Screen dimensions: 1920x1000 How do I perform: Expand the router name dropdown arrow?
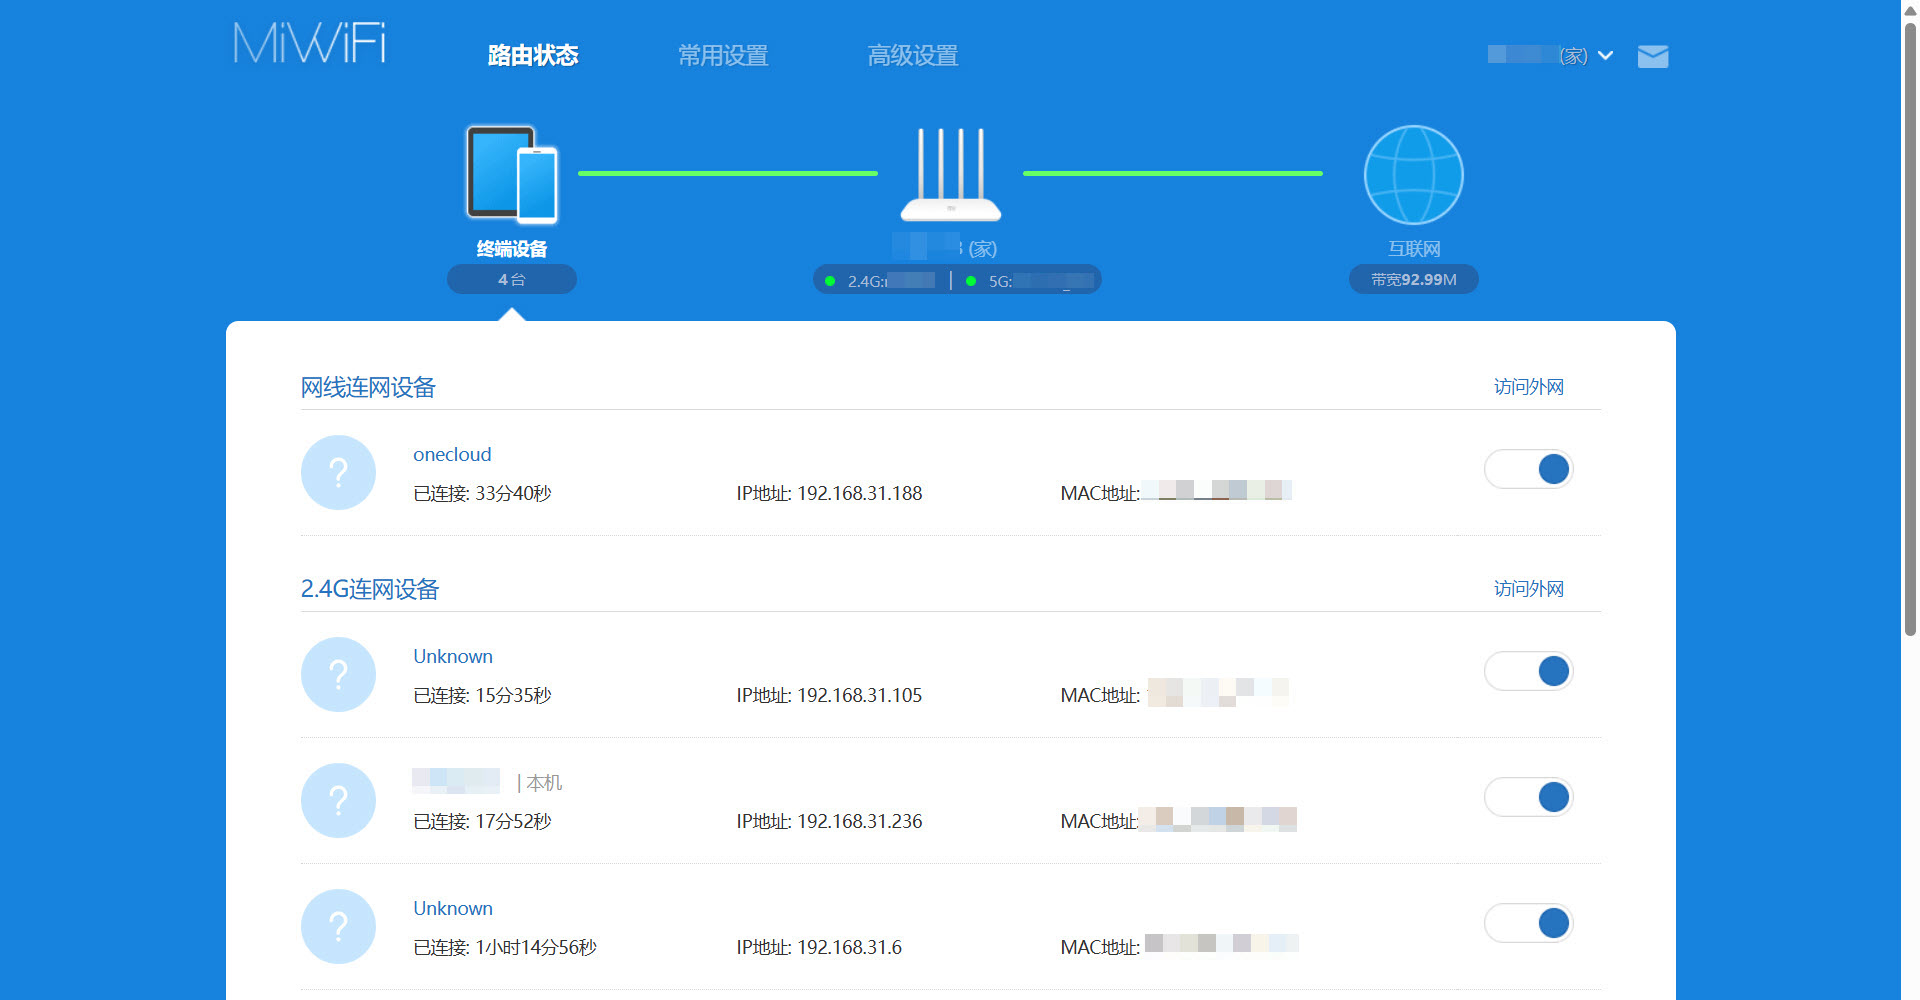[x=1605, y=56]
